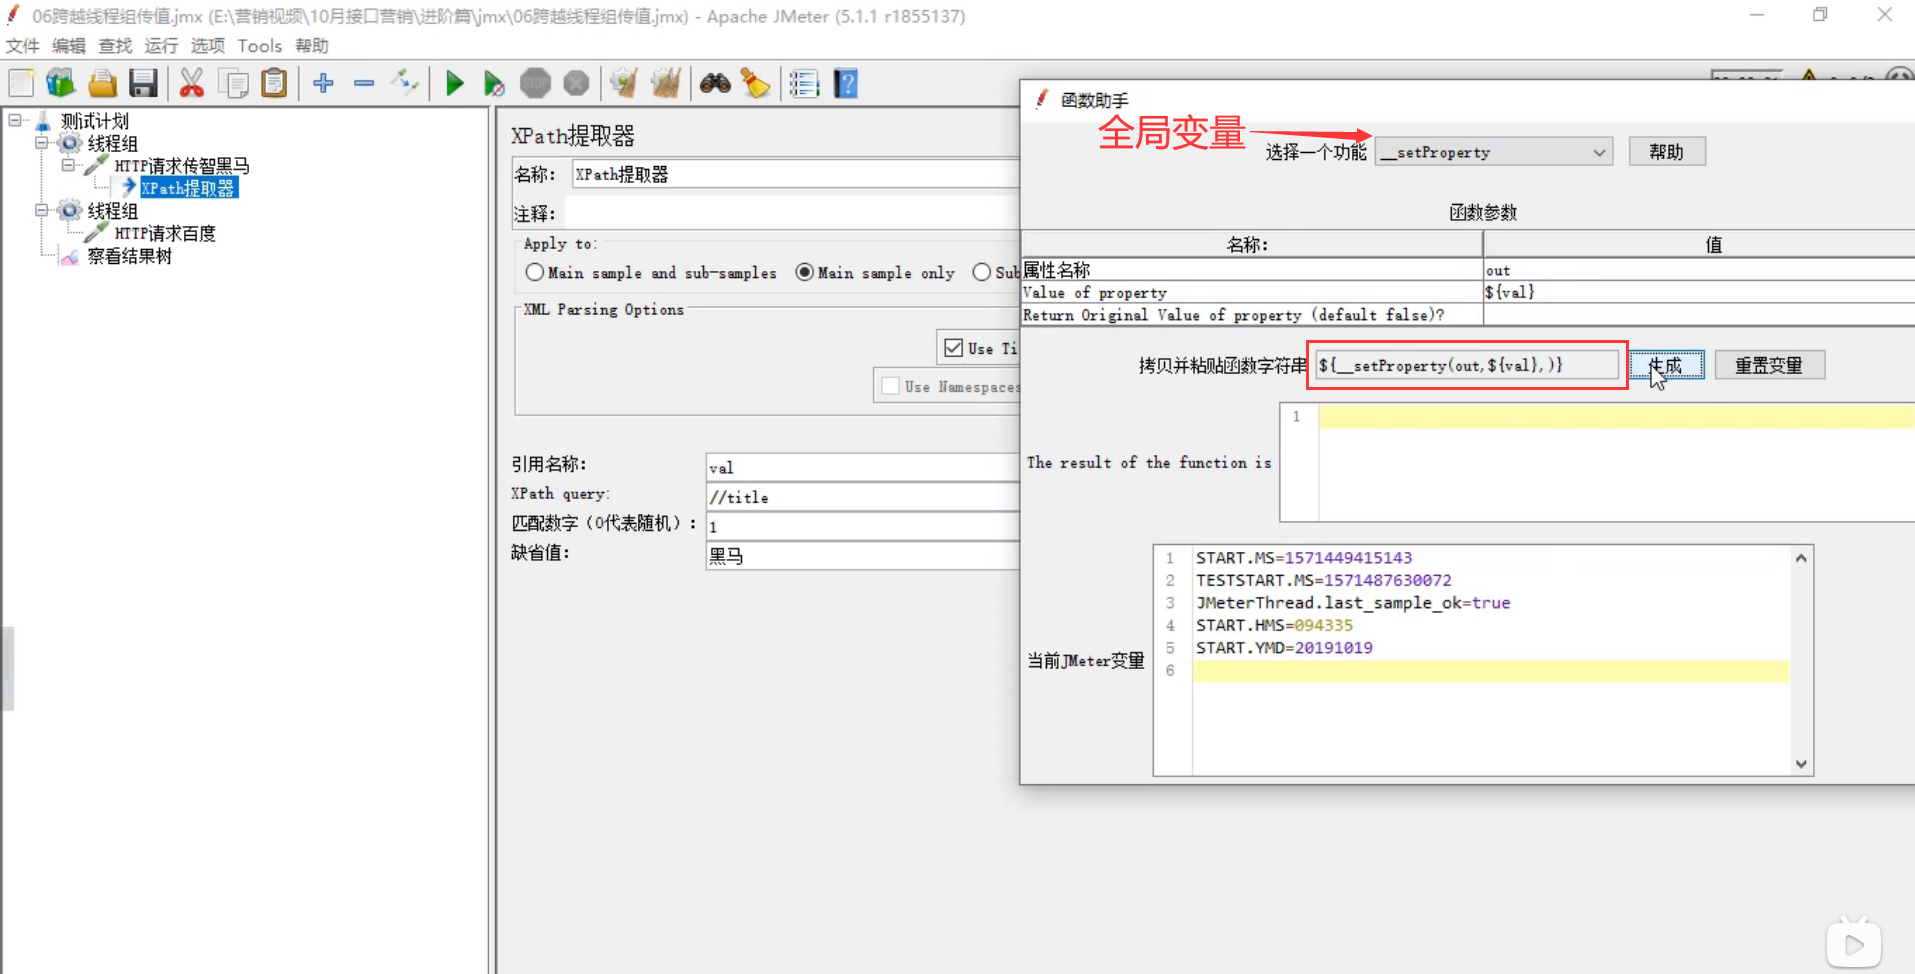Click Value of property cell ${val}
Viewport: 1915px width, 974px height.
[1699, 292]
